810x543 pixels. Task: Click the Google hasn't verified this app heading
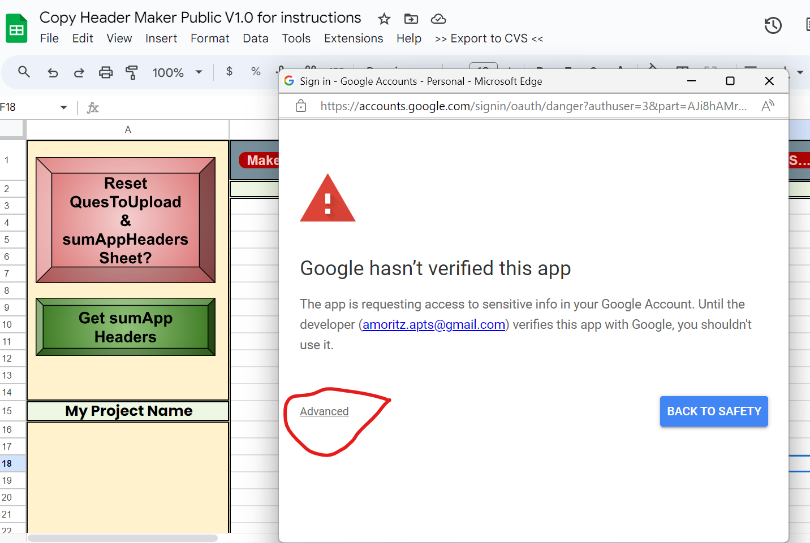[435, 268]
